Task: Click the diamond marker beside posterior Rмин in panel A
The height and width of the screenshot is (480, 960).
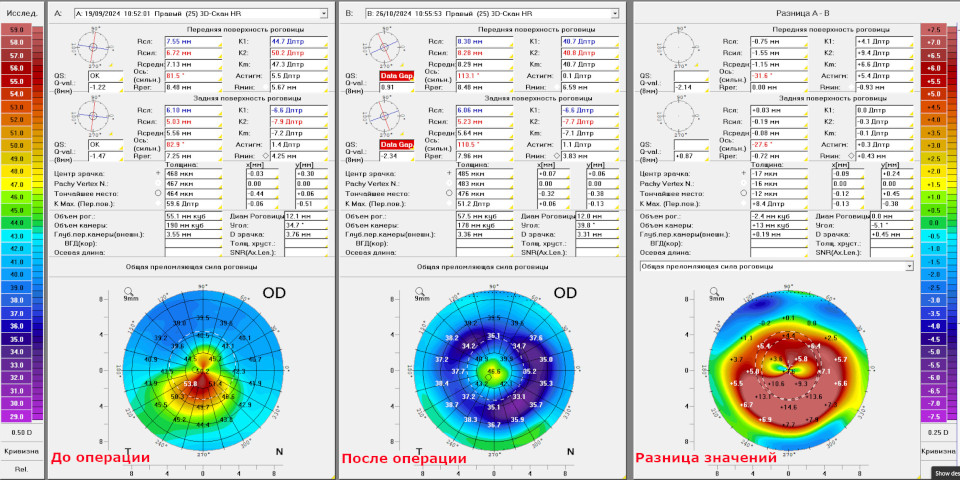Action: pyautogui.click(x=266, y=156)
